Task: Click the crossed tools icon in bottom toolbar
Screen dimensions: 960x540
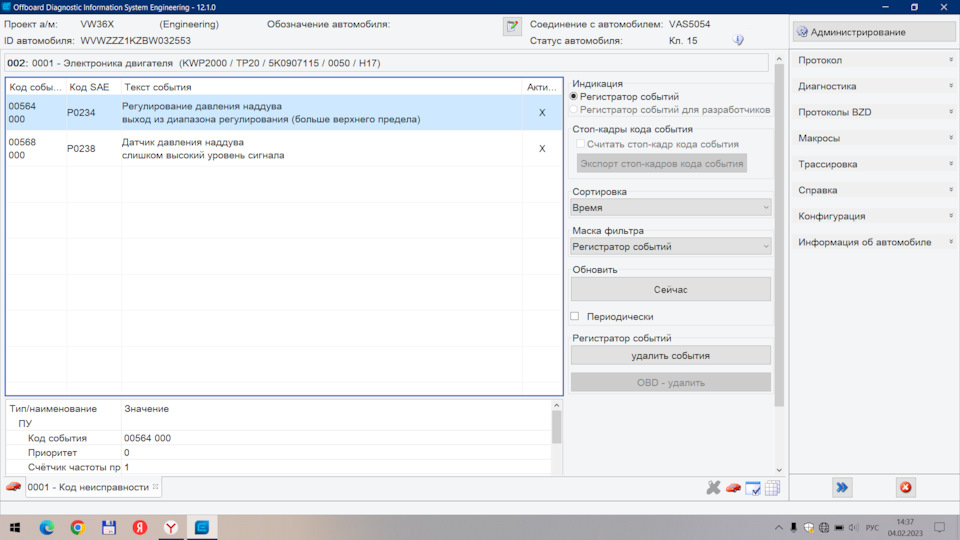Action: [x=713, y=487]
